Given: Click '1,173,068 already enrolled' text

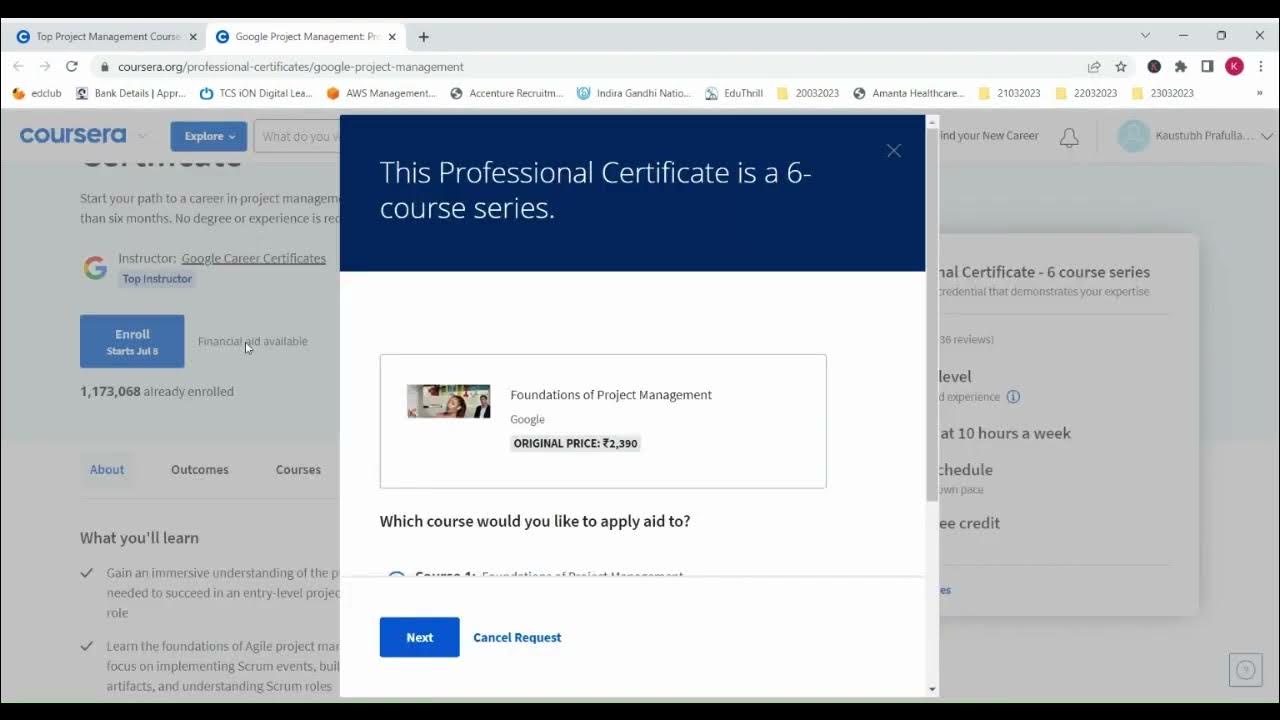Looking at the screenshot, I should point(157,391).
